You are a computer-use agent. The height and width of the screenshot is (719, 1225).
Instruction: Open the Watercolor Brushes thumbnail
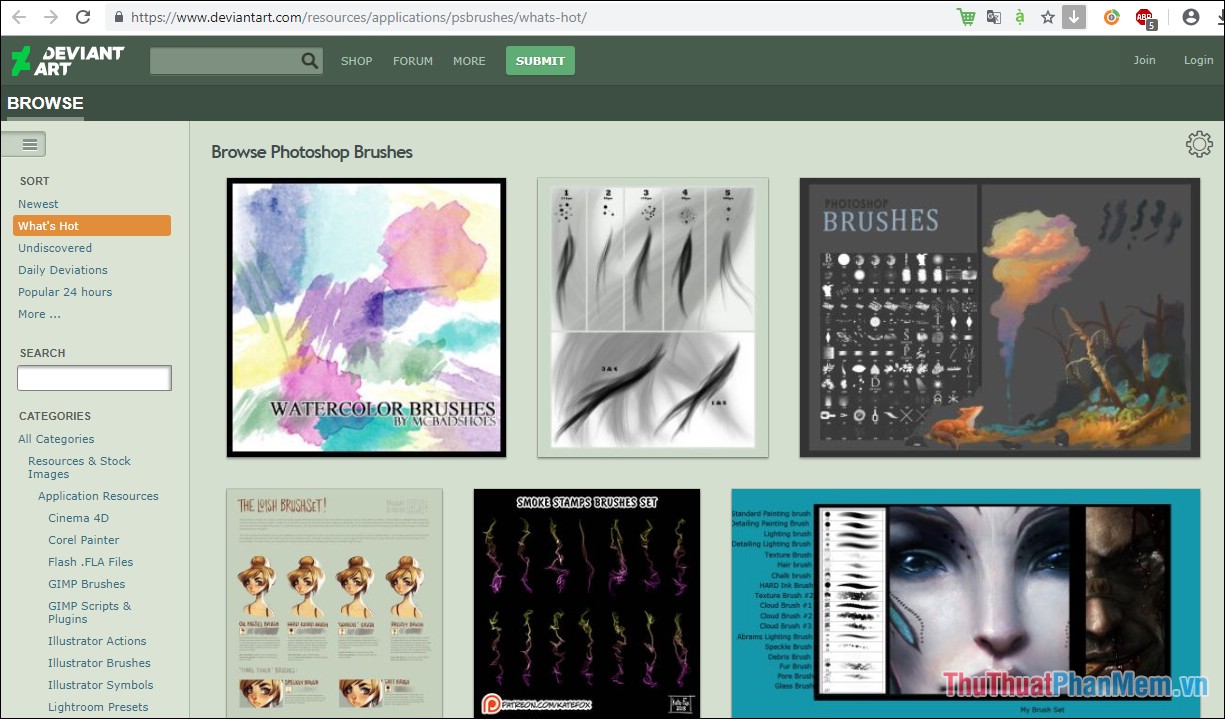366,317
